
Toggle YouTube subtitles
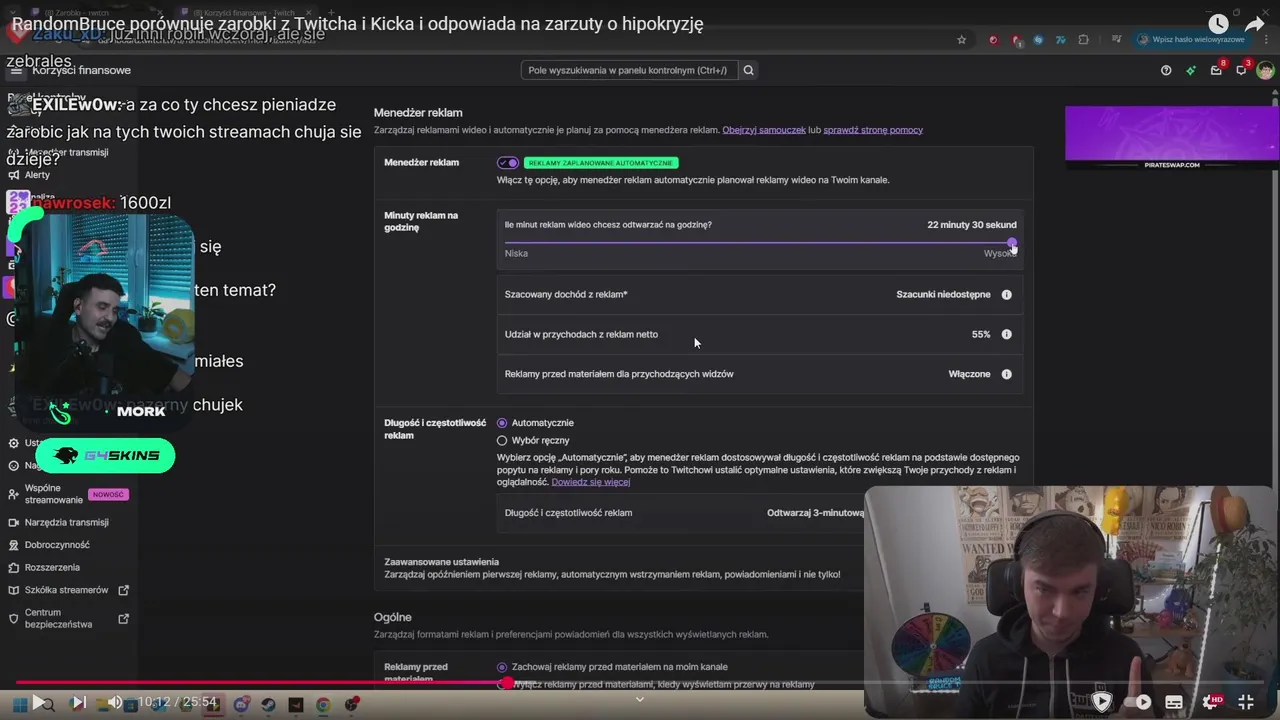pos(1174,702)
